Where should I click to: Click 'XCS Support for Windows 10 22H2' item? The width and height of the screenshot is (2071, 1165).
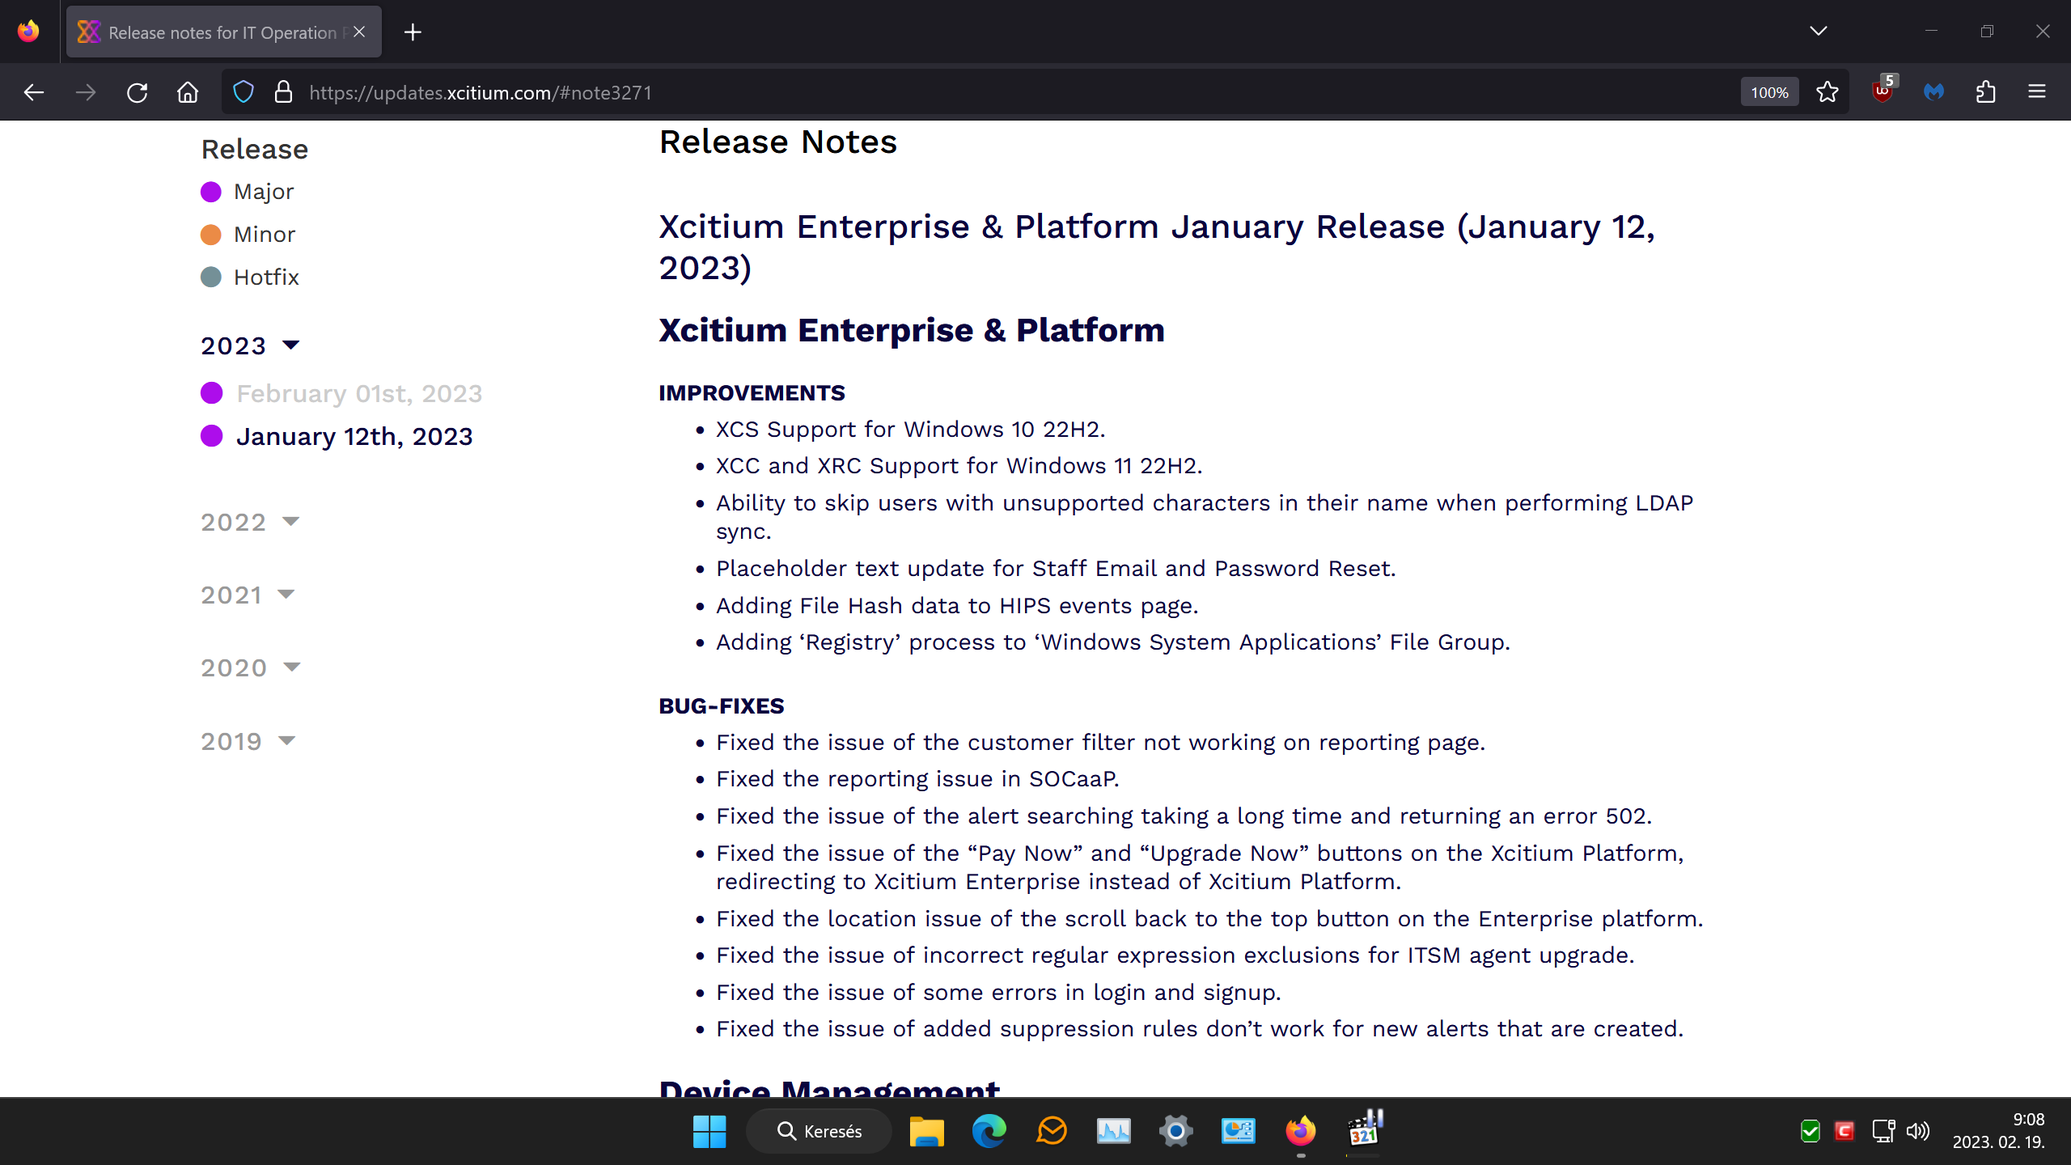[x=910, y=429]
